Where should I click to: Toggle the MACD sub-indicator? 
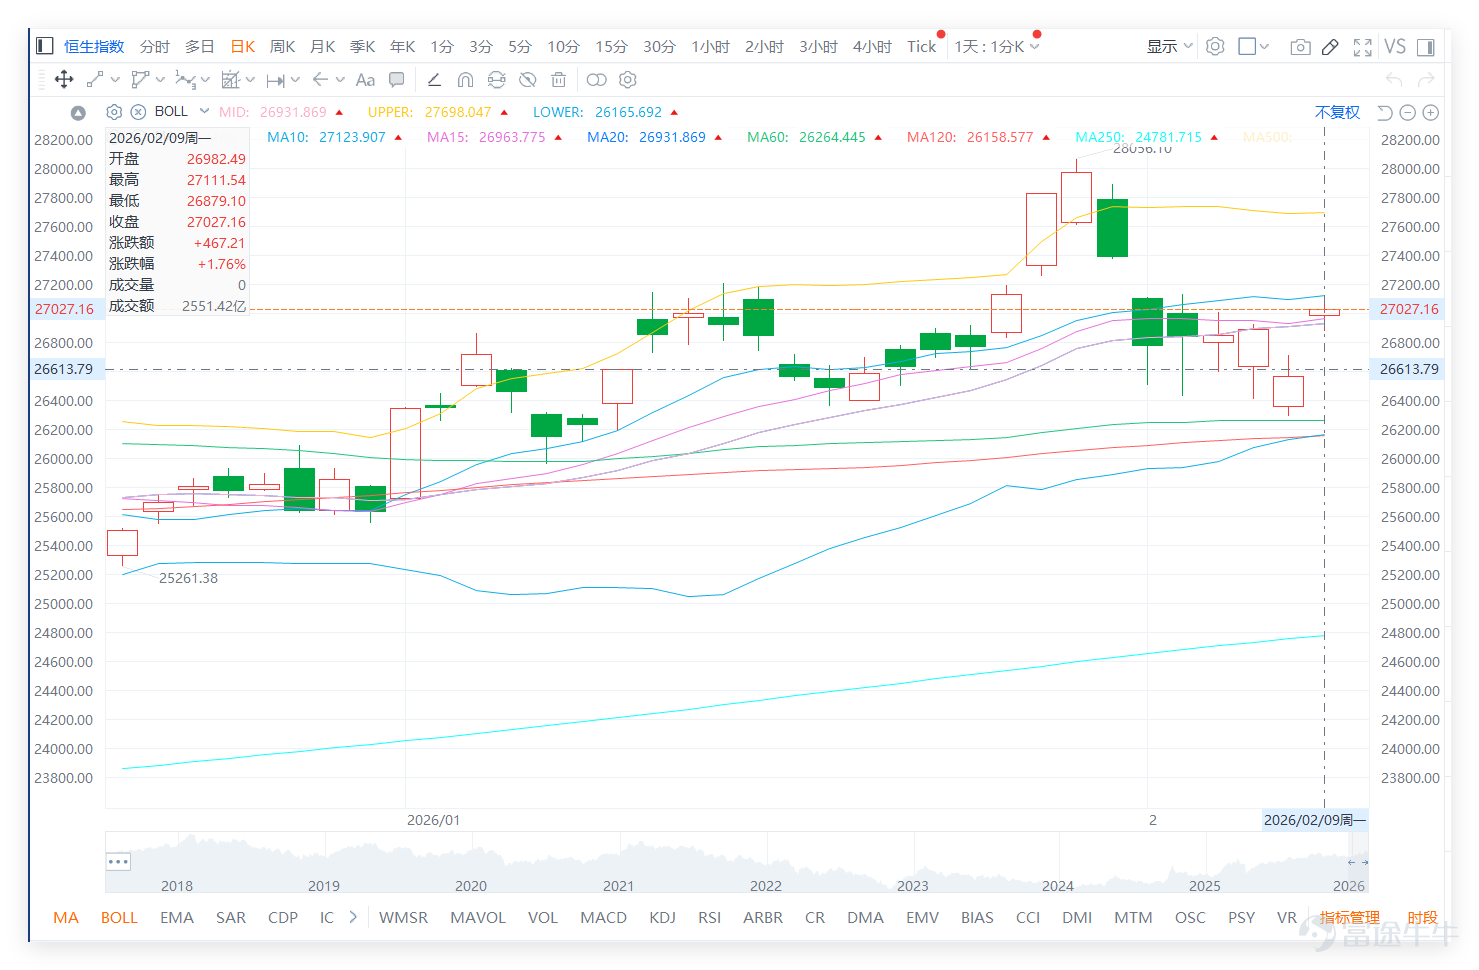pos(604,917)
